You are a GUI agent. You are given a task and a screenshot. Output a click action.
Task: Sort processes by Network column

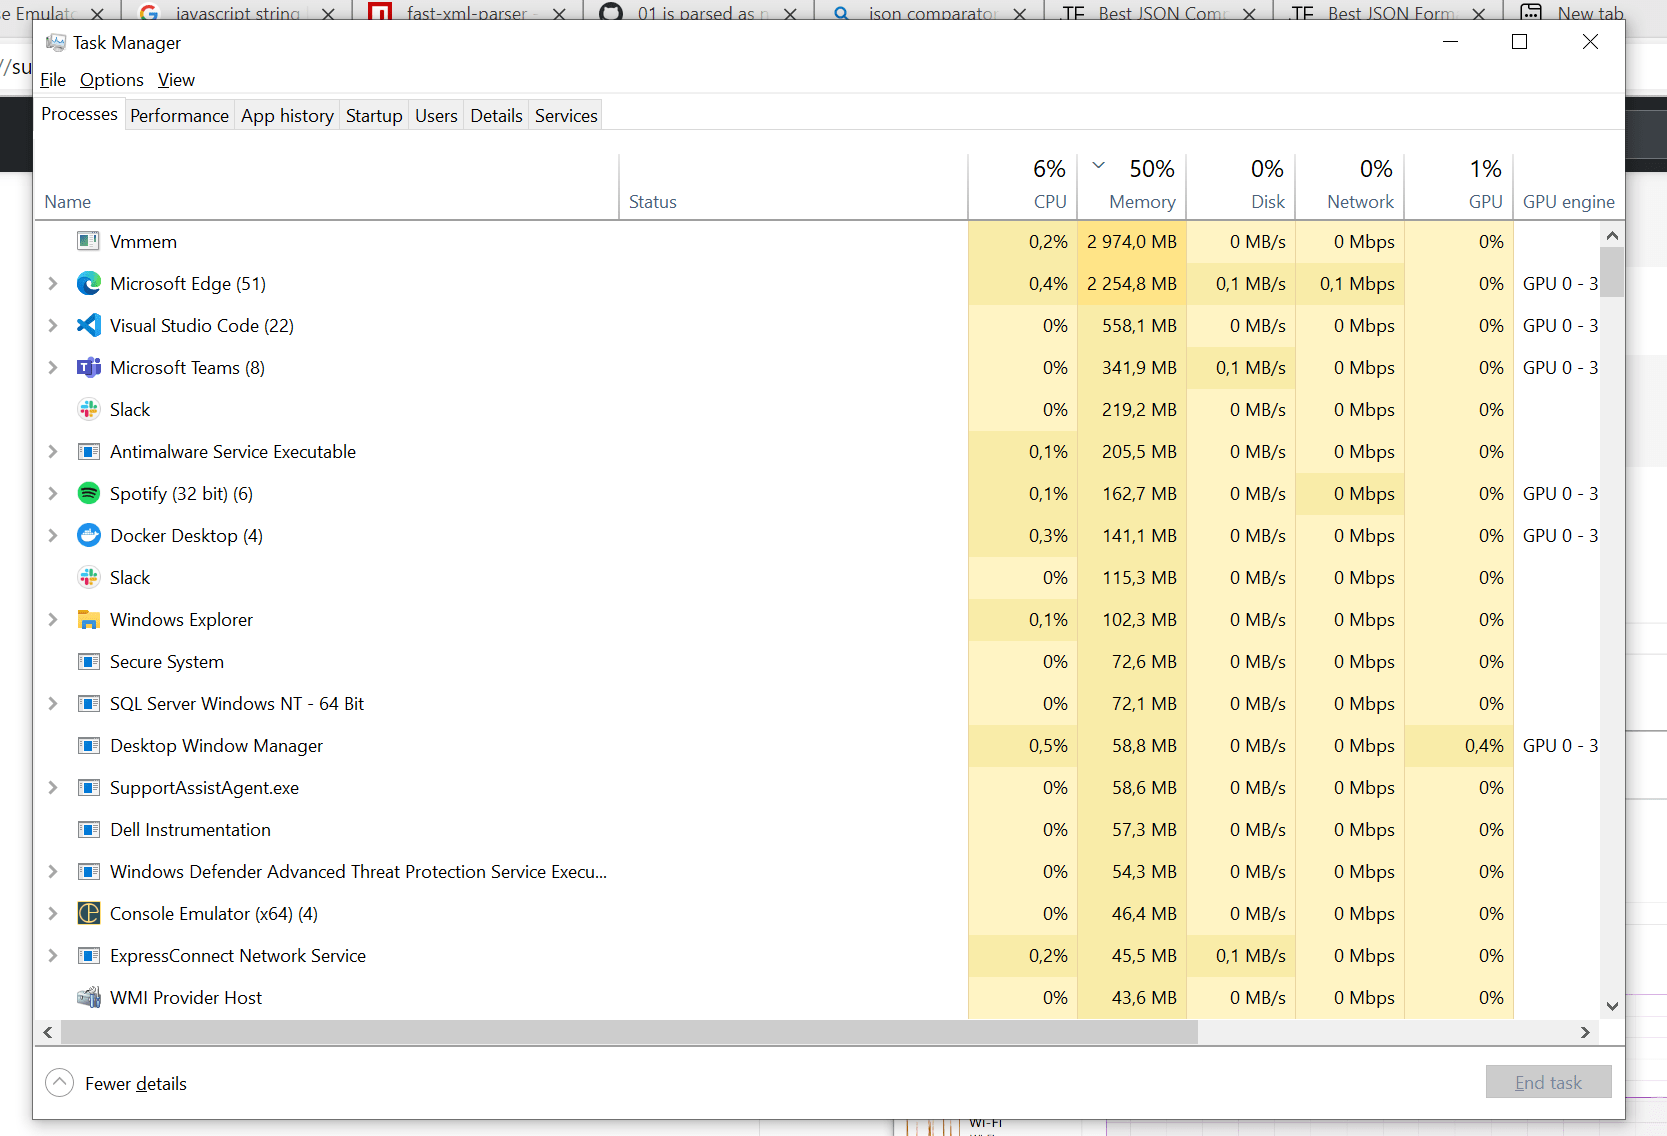point(1350,187)
